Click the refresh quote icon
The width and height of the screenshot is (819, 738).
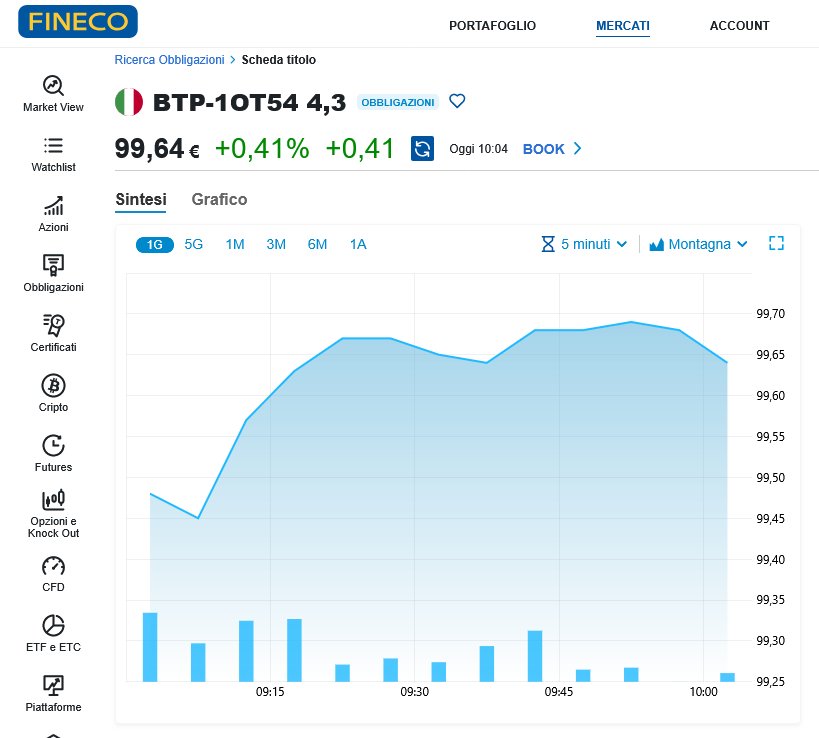(x=422, y=149)
